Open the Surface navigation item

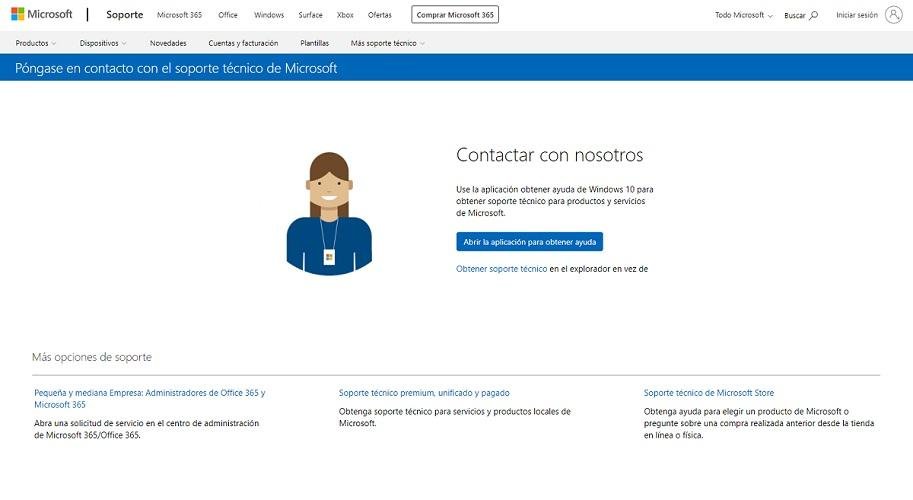(310, 15)
